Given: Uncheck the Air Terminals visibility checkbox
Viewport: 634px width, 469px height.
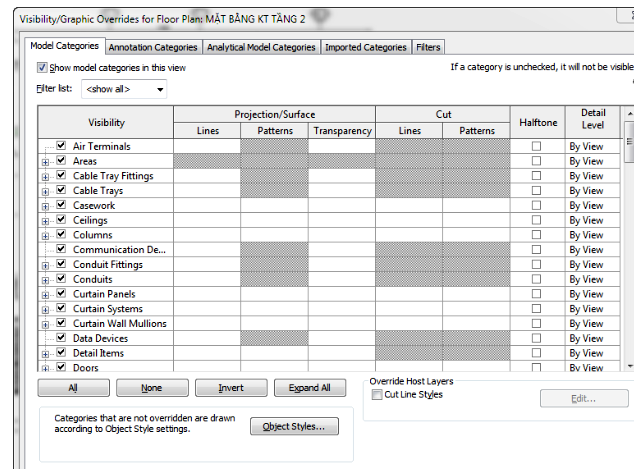Looking at the screenshot, I should pyautogui.click(x=61, y=146).
